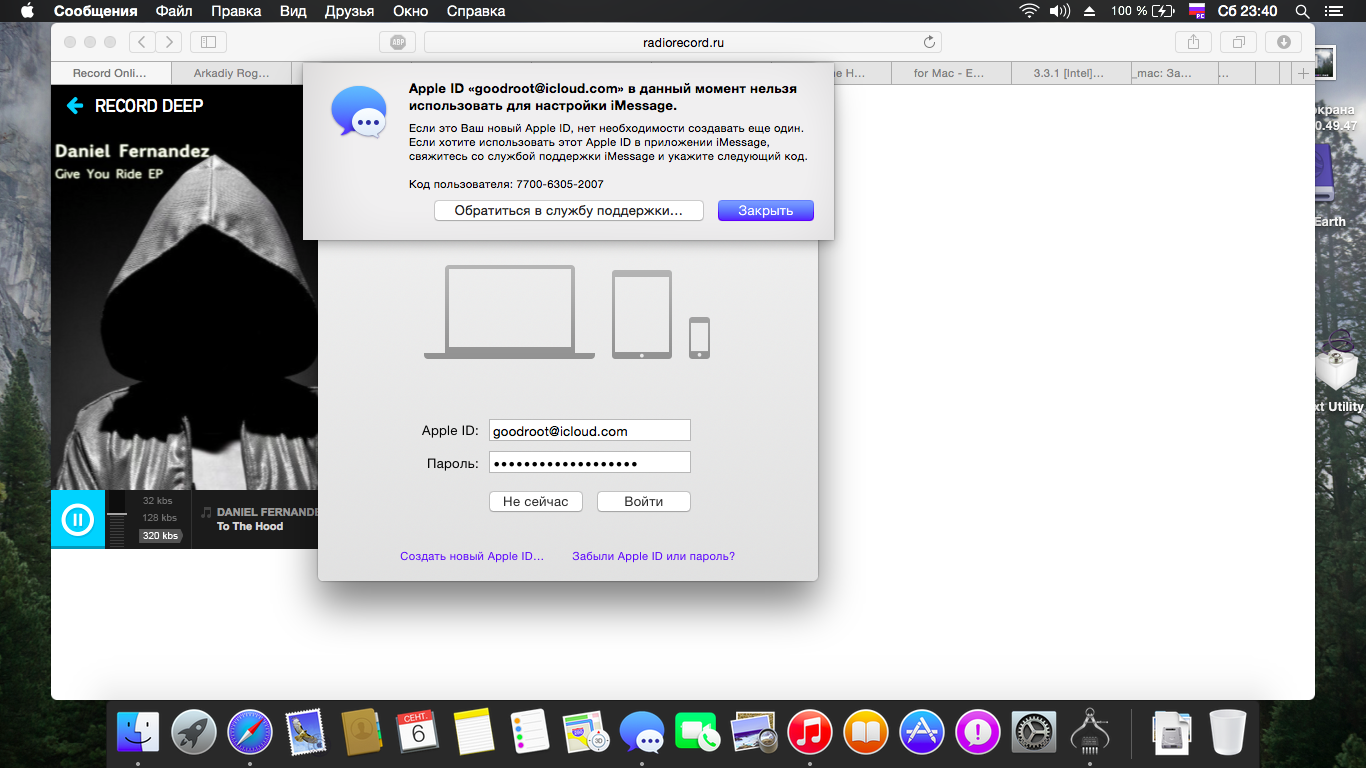Go back from RECORD DEEP station
This screenshot has height=768, width=1366.
tap(74, 106)
